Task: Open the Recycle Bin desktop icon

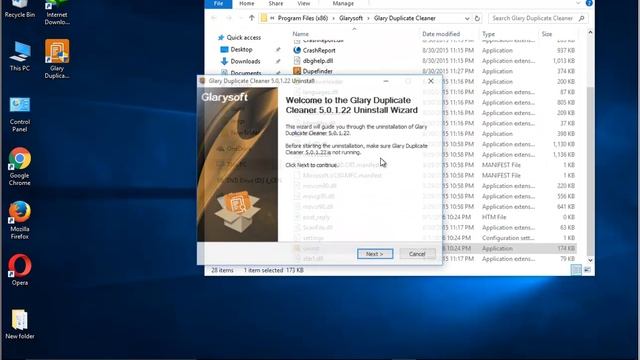Action: (20, 9)
